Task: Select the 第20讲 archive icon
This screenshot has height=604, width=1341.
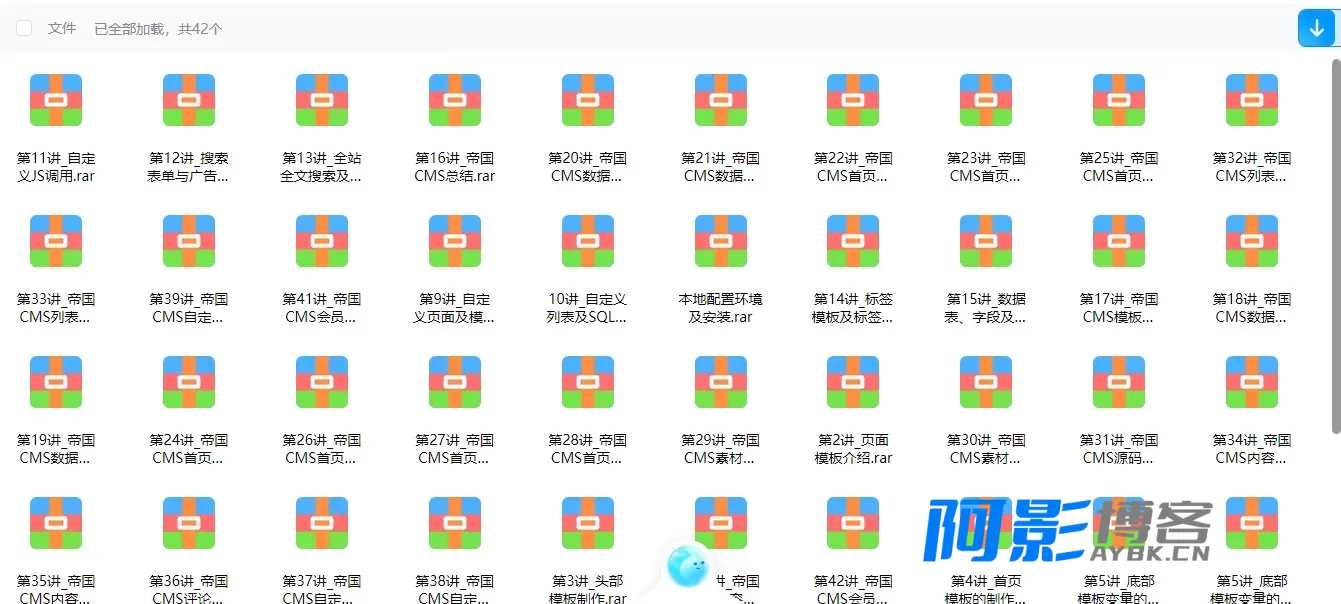Action: pos(588,100)
